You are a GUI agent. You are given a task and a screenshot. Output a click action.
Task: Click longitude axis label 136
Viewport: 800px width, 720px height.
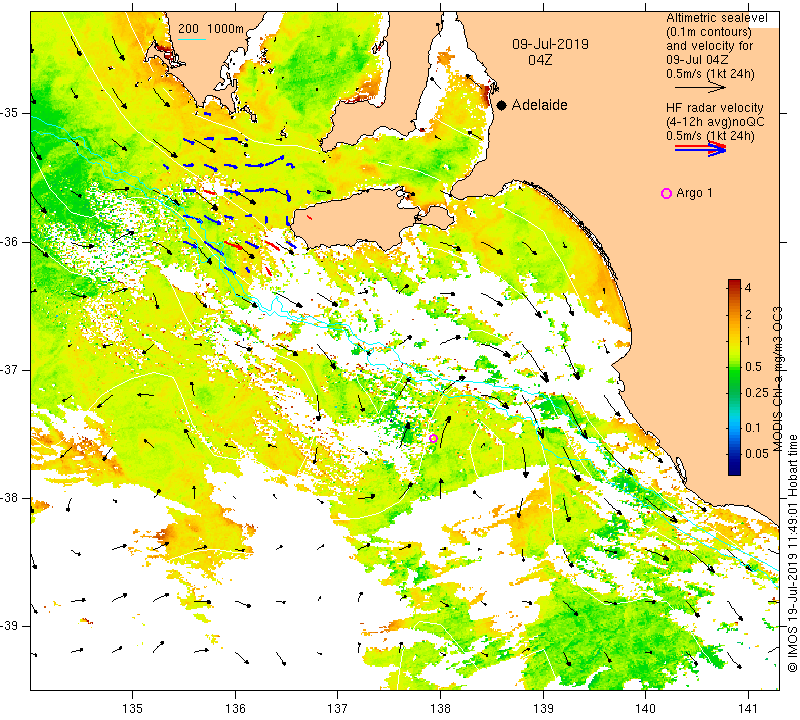click(x=235, y=709)
